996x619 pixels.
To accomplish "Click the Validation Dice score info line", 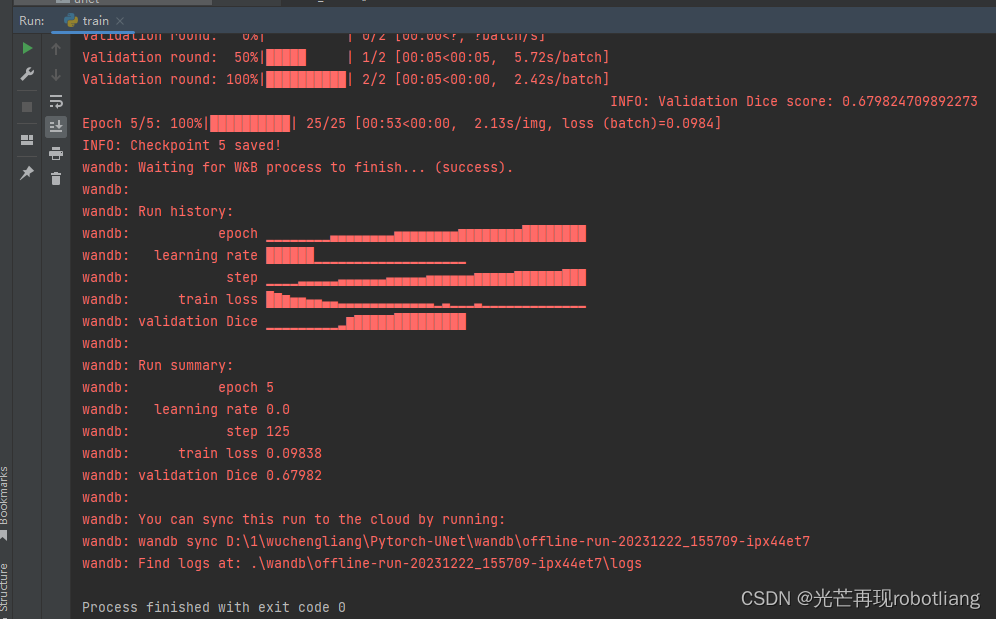I will [x=793, y=102].
